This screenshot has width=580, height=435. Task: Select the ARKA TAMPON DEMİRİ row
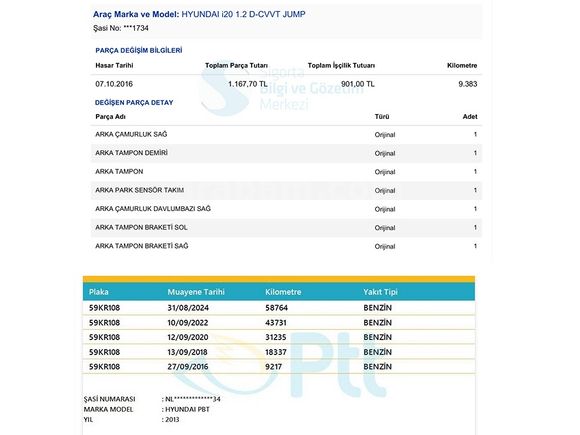point(286,153)
